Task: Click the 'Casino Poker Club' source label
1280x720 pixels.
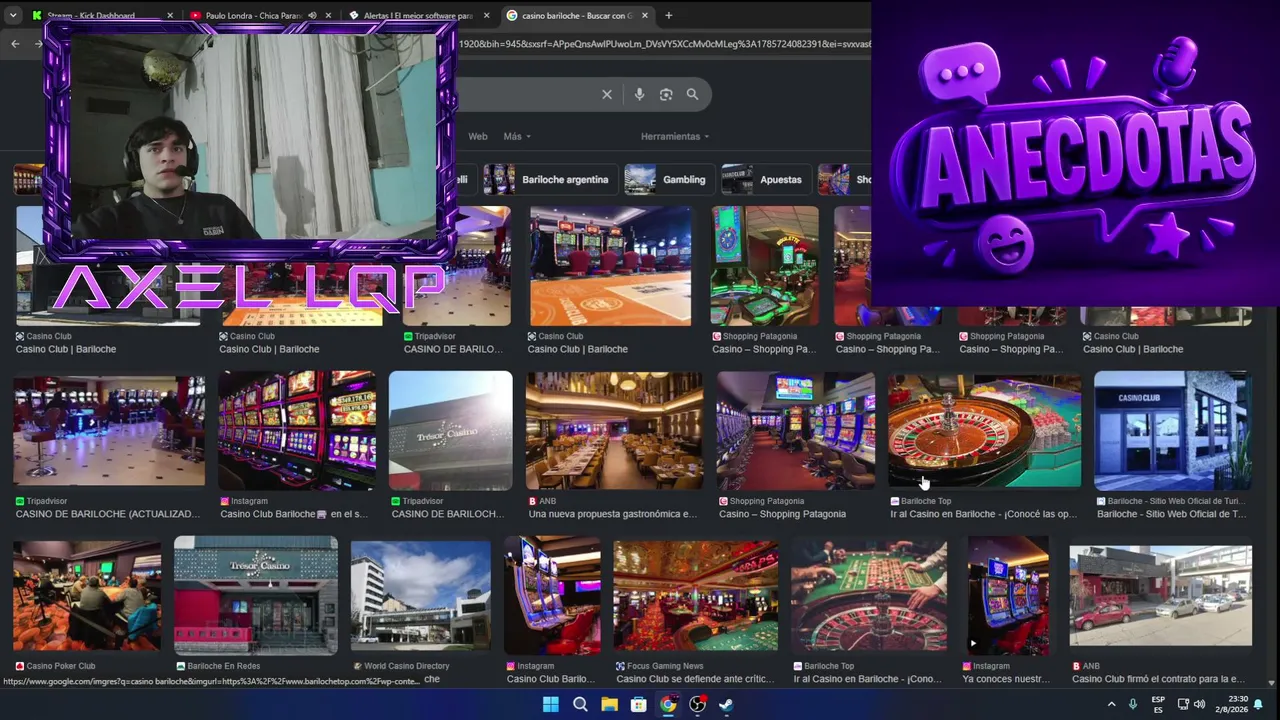Action: (x=61, y=666)
